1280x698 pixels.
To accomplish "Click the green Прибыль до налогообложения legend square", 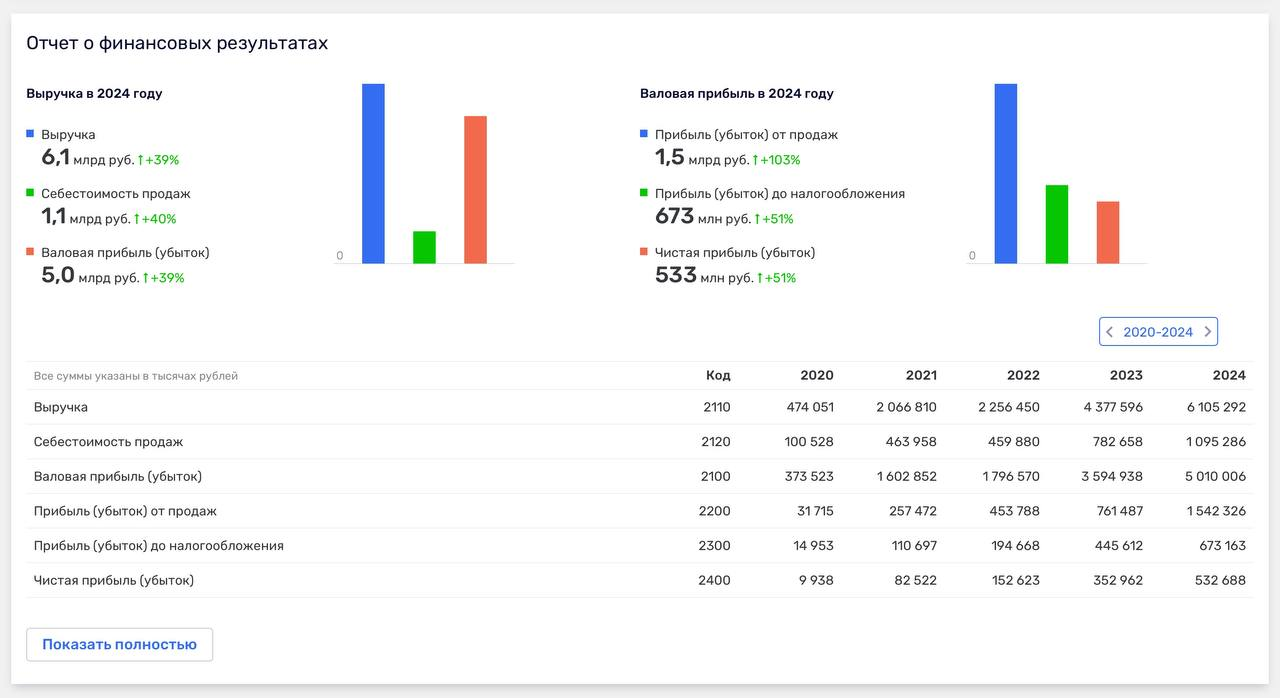I will 644,192.
